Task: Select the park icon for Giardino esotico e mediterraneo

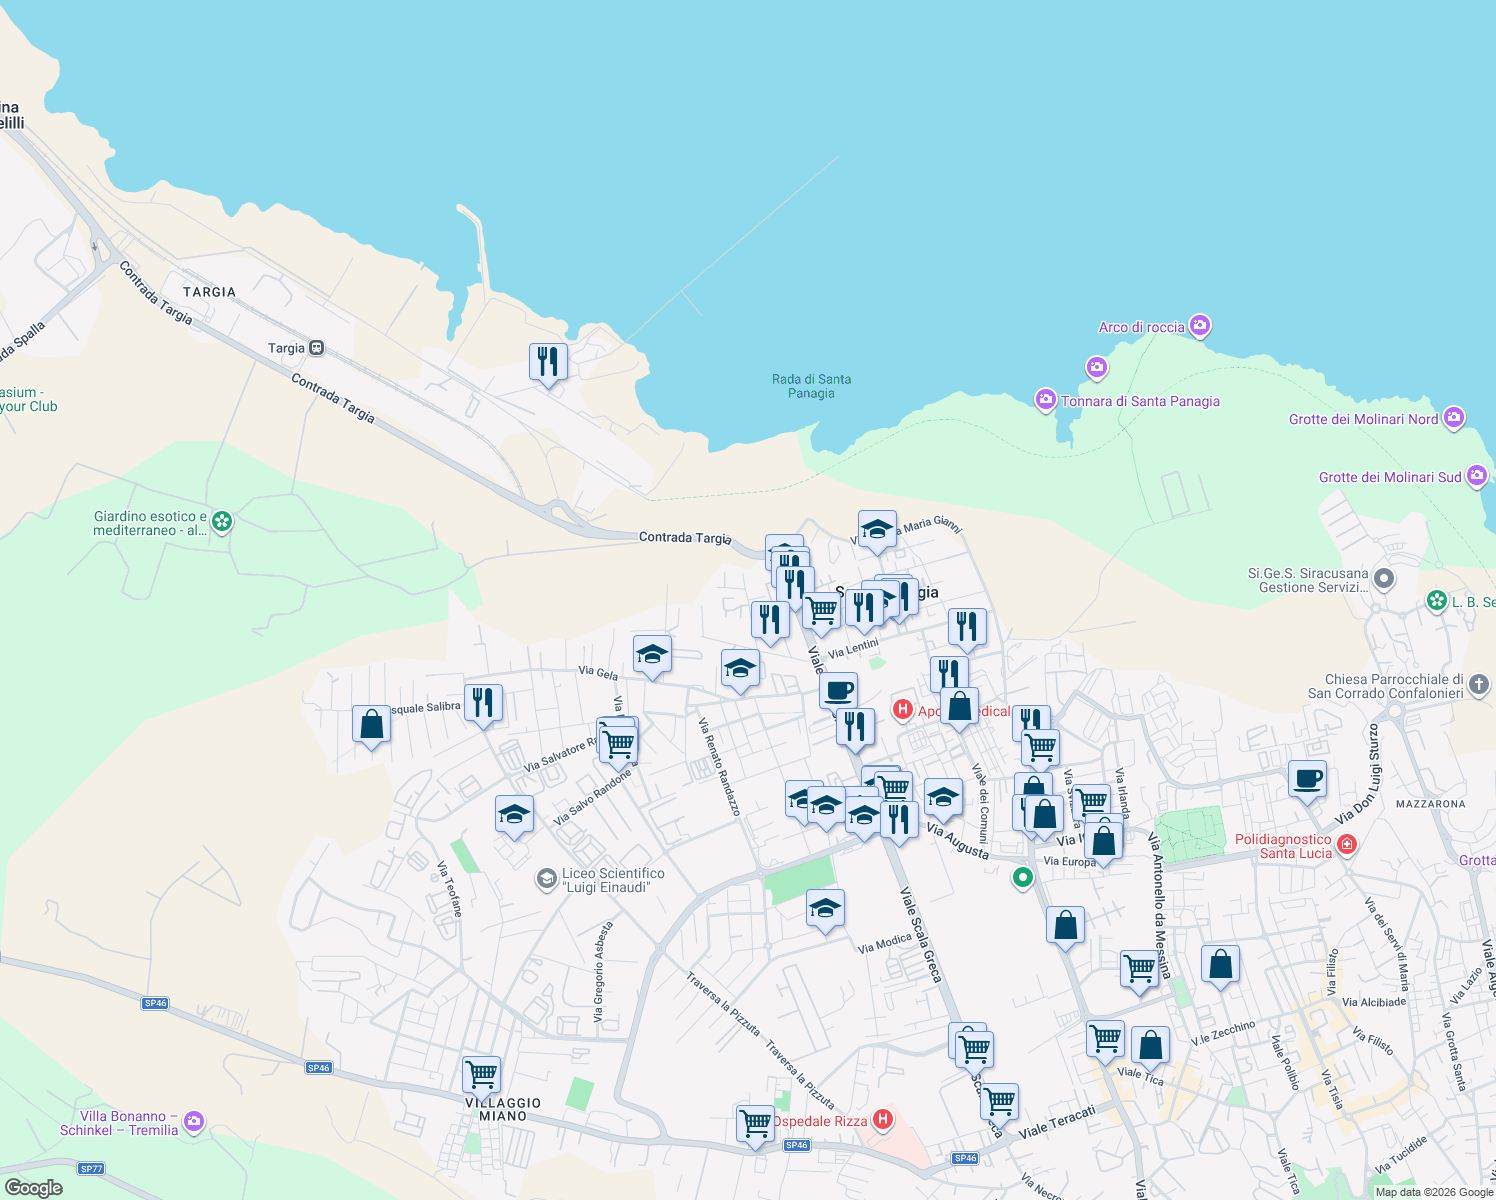Action: click(220, 521)
